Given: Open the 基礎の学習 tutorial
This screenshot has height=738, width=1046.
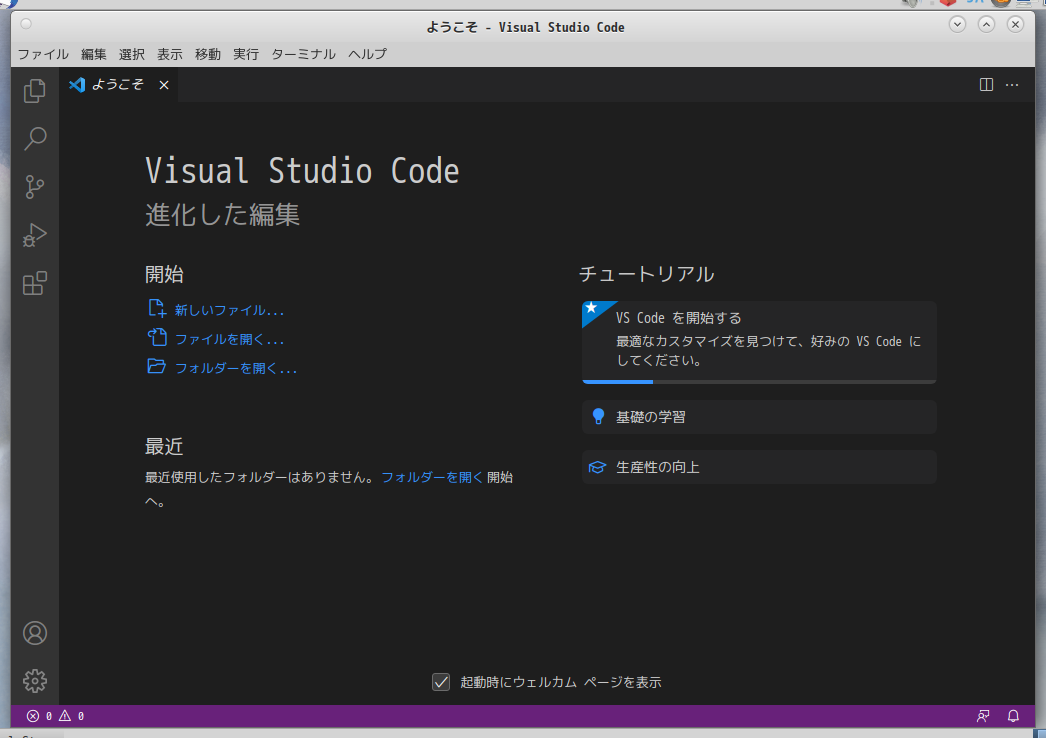Looking at the screenshot, I should [759, 417].
